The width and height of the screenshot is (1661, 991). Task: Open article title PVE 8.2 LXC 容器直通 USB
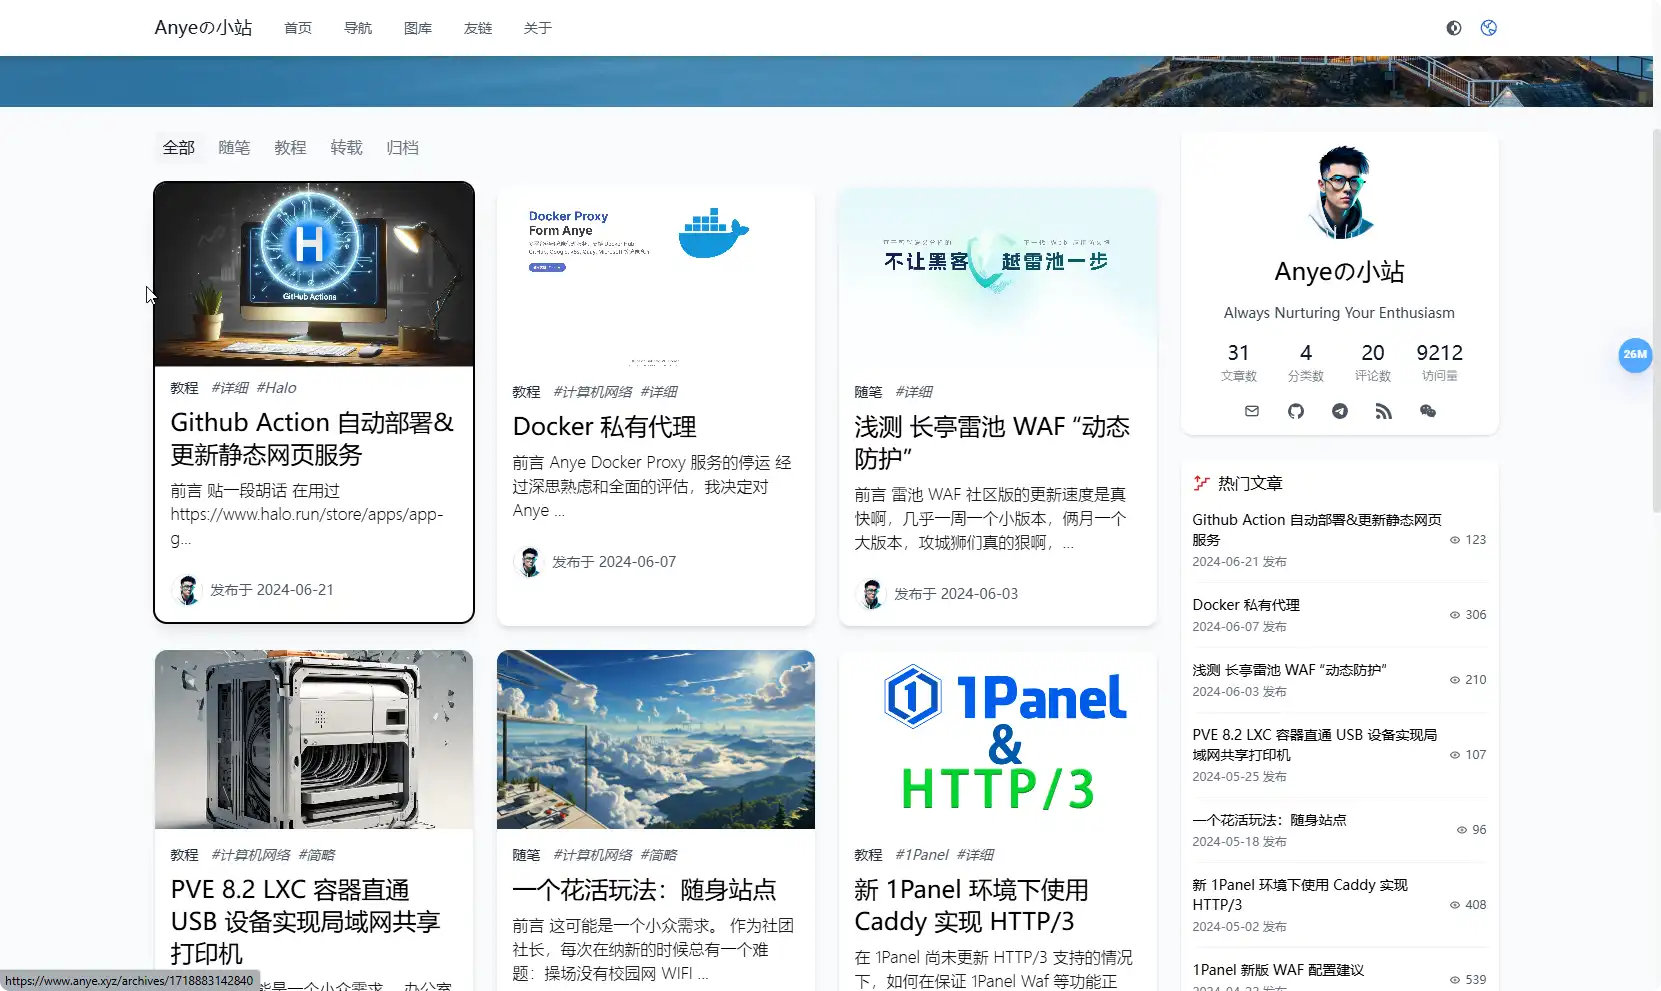(x=305, y=922)
